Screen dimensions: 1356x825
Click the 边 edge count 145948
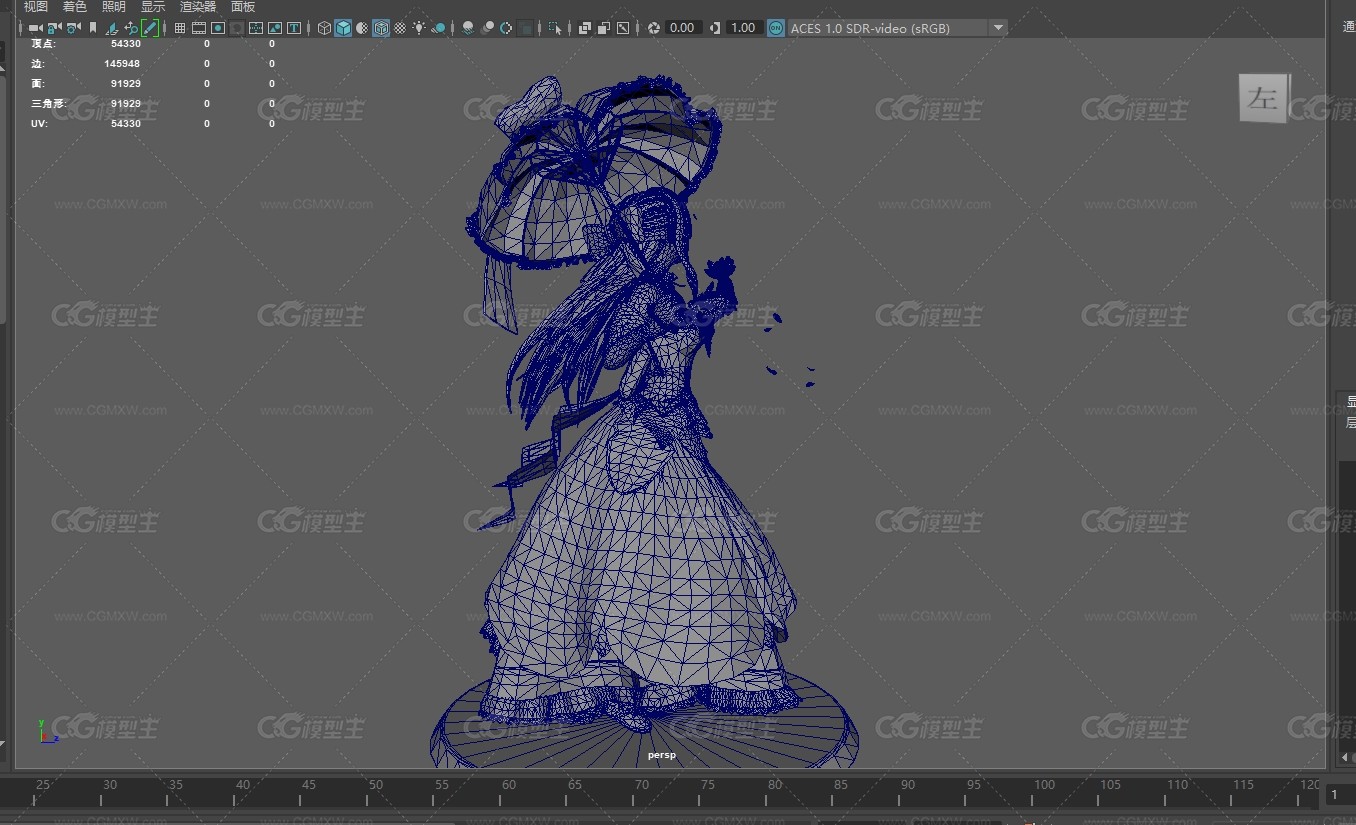click(x=122, y=64)
